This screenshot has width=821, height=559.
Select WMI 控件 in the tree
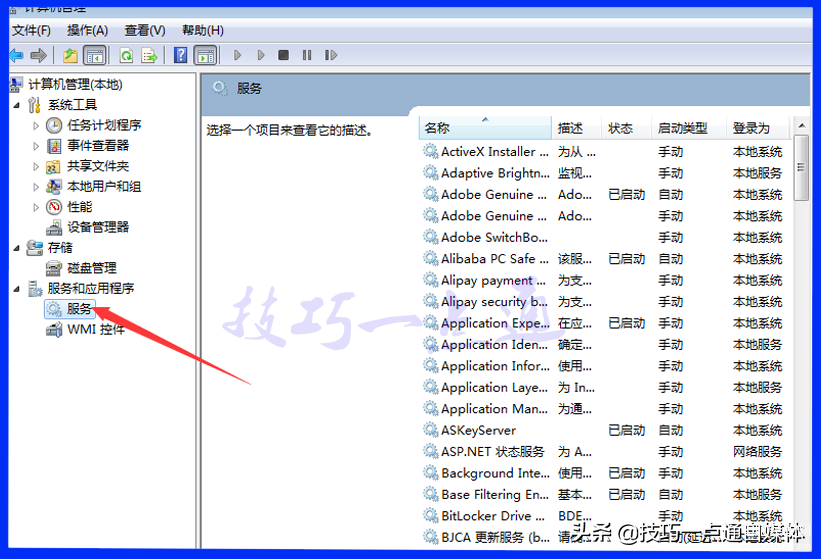(x=96, y=329)
